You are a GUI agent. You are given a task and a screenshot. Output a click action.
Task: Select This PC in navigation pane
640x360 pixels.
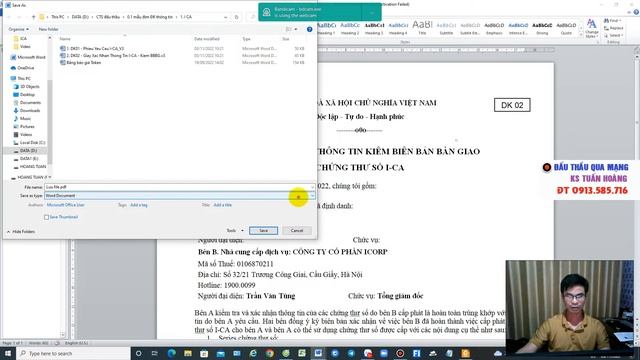pos(24,78)
